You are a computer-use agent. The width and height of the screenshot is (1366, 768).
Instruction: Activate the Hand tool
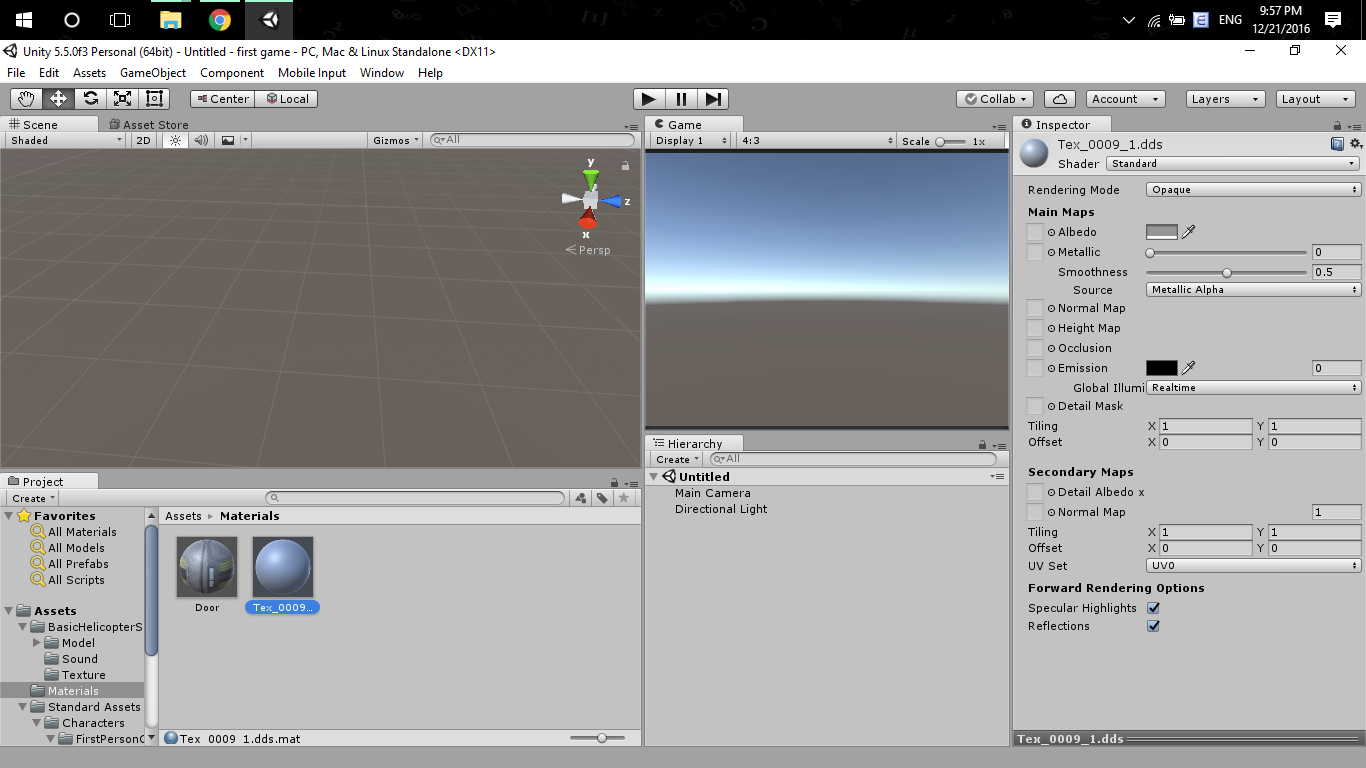coord(26,98)
